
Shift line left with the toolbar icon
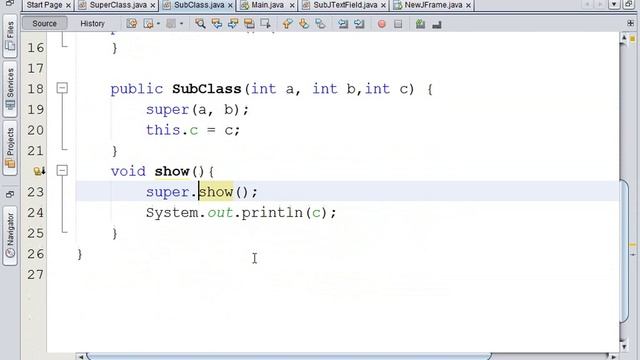[x=343, y=24]
